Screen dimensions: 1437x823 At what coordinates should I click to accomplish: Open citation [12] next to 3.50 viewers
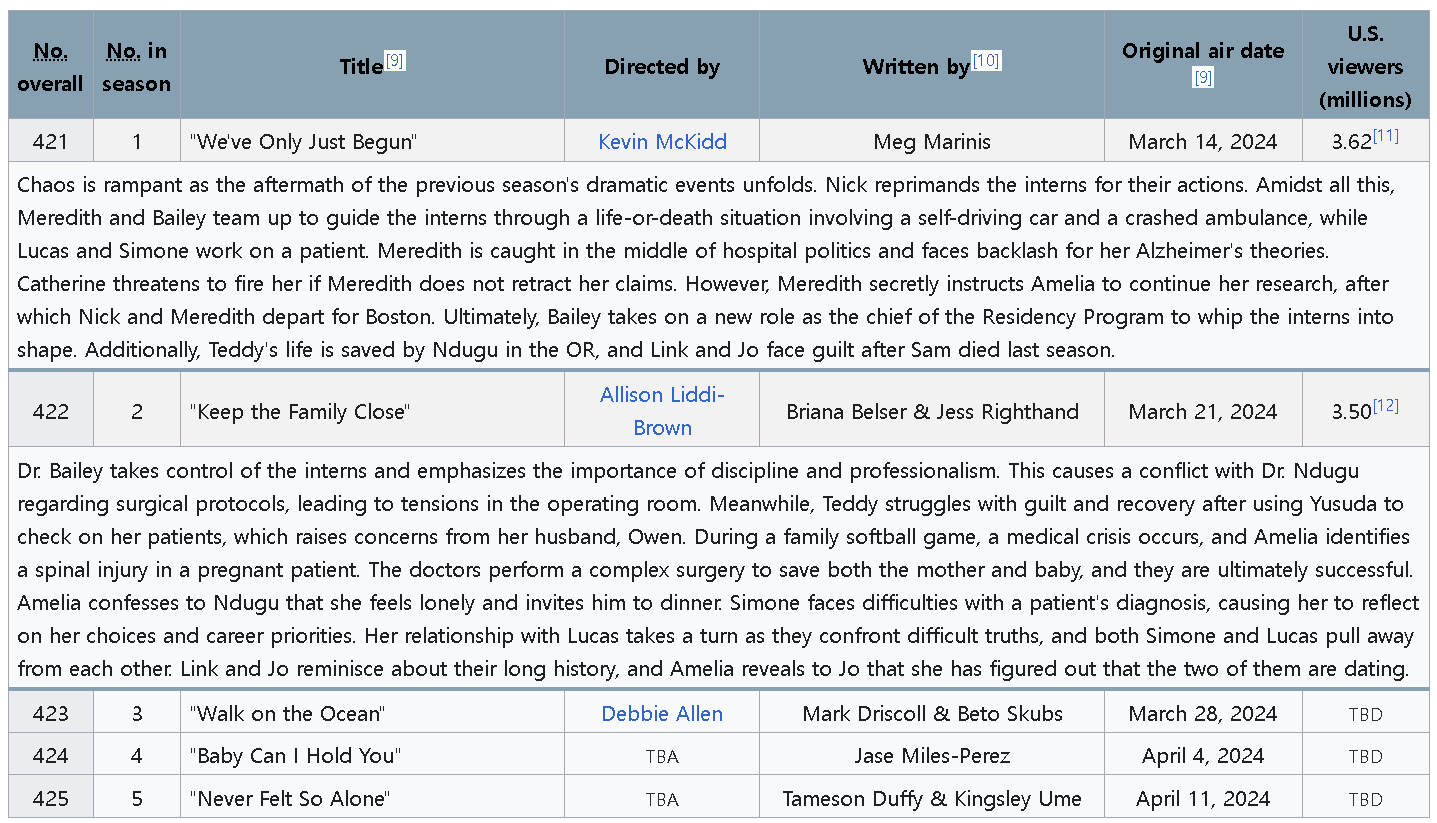pyautogui.click(x=1386, y=406)
